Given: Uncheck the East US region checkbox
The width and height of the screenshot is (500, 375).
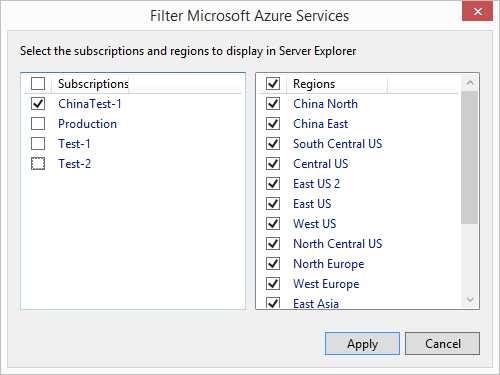Looking at the screenshot, I should pos(273,204).
